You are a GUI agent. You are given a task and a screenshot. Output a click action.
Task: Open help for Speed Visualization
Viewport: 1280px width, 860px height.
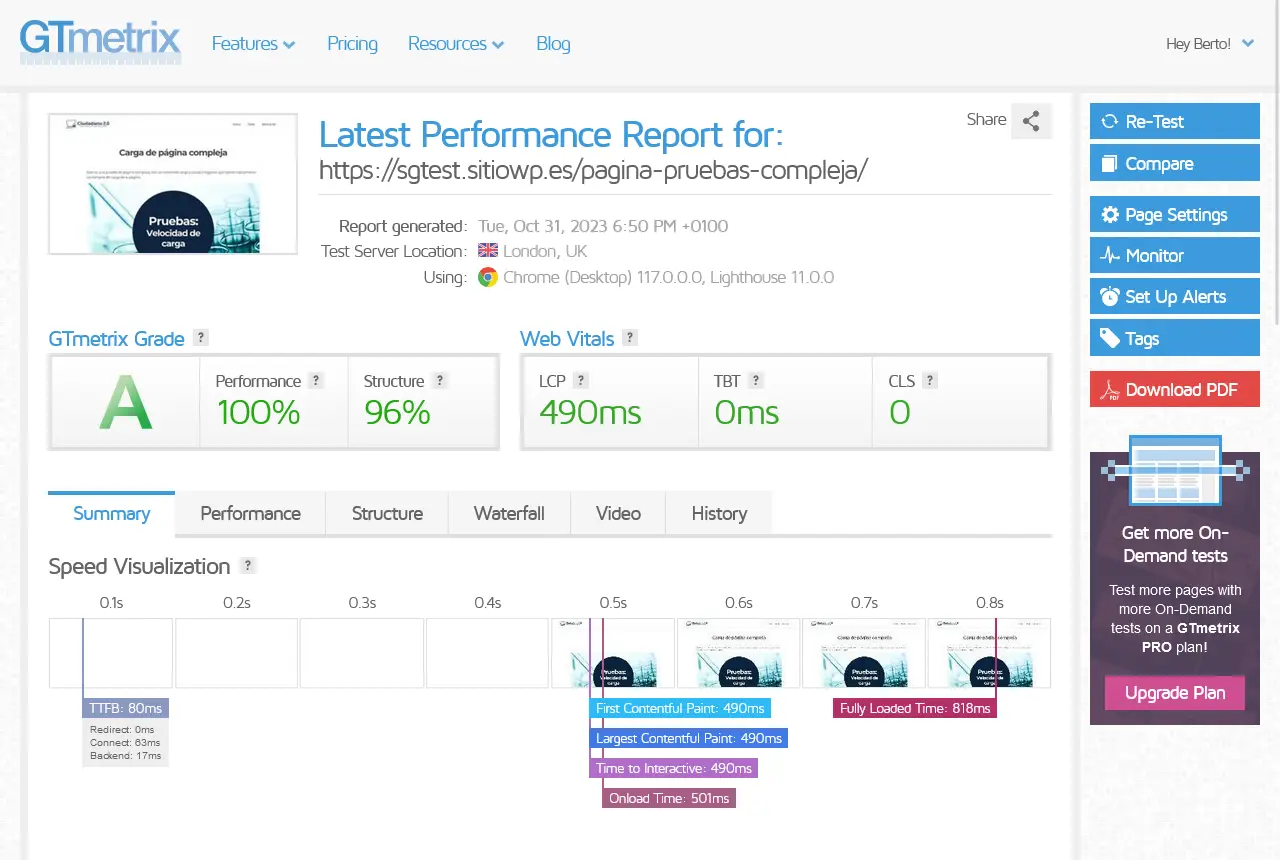(248, 565)
